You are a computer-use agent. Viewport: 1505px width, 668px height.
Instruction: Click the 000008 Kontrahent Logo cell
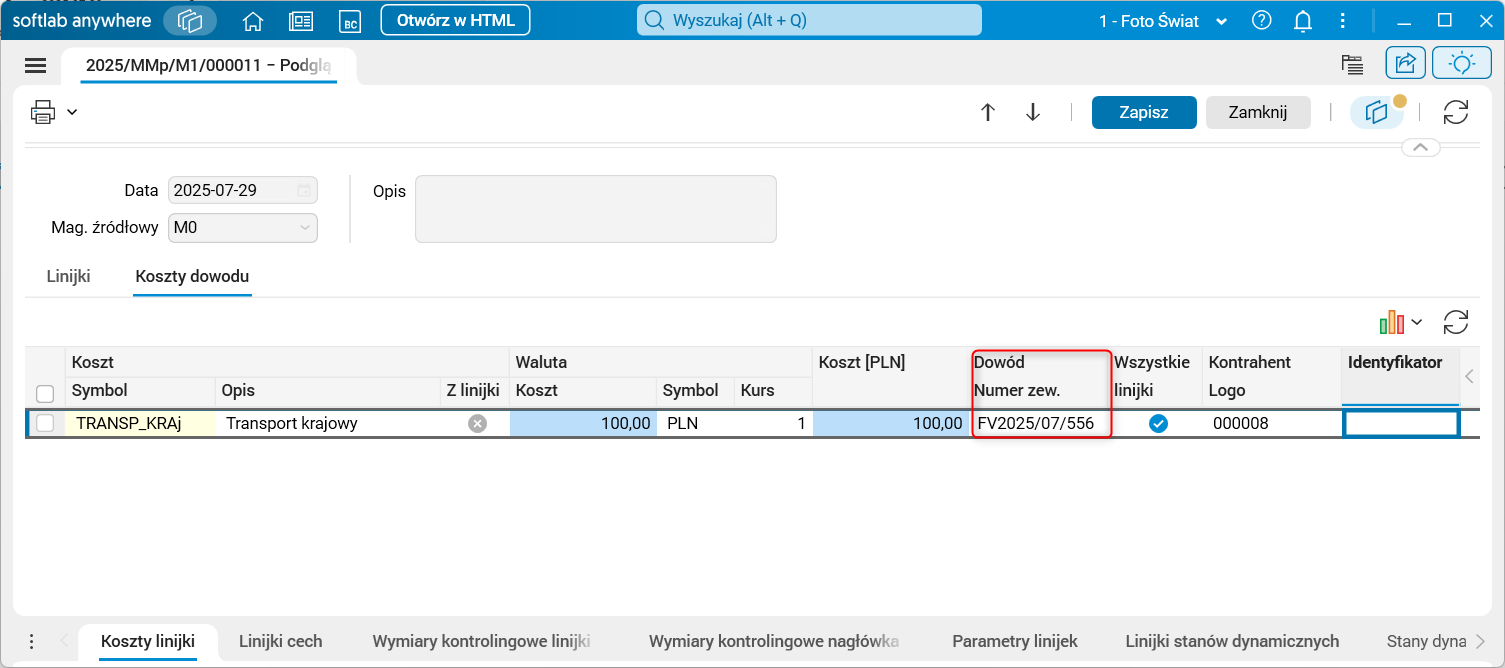pos(1272,423)
